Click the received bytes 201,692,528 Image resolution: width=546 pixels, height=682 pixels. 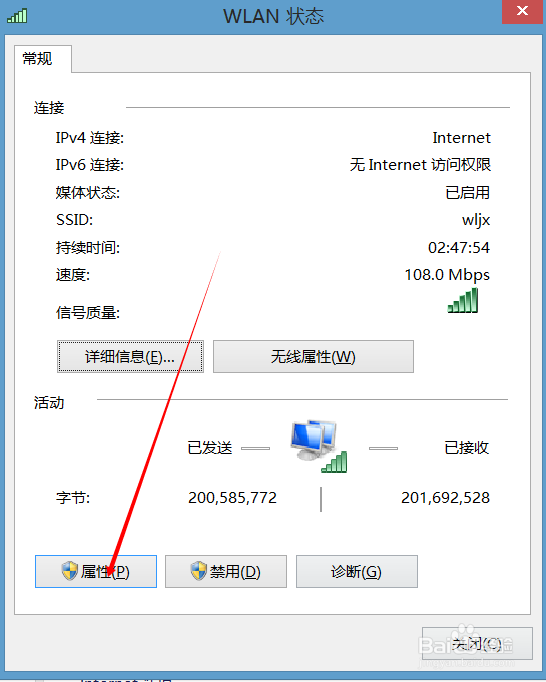[446, 498]
